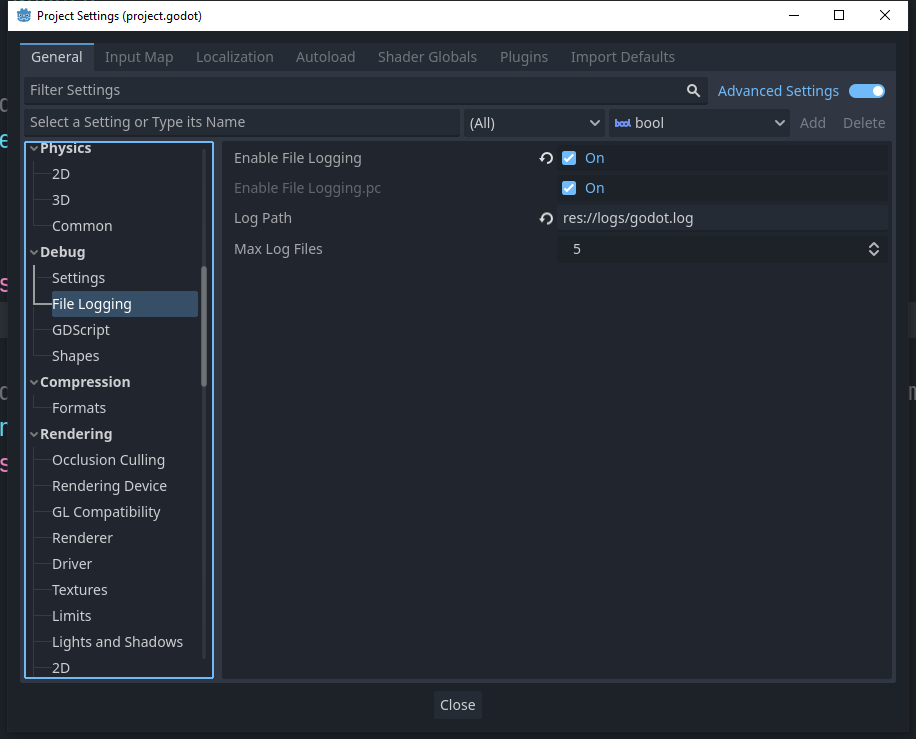
Task: Collapse the Compression tree section
Action: point(33,382)
